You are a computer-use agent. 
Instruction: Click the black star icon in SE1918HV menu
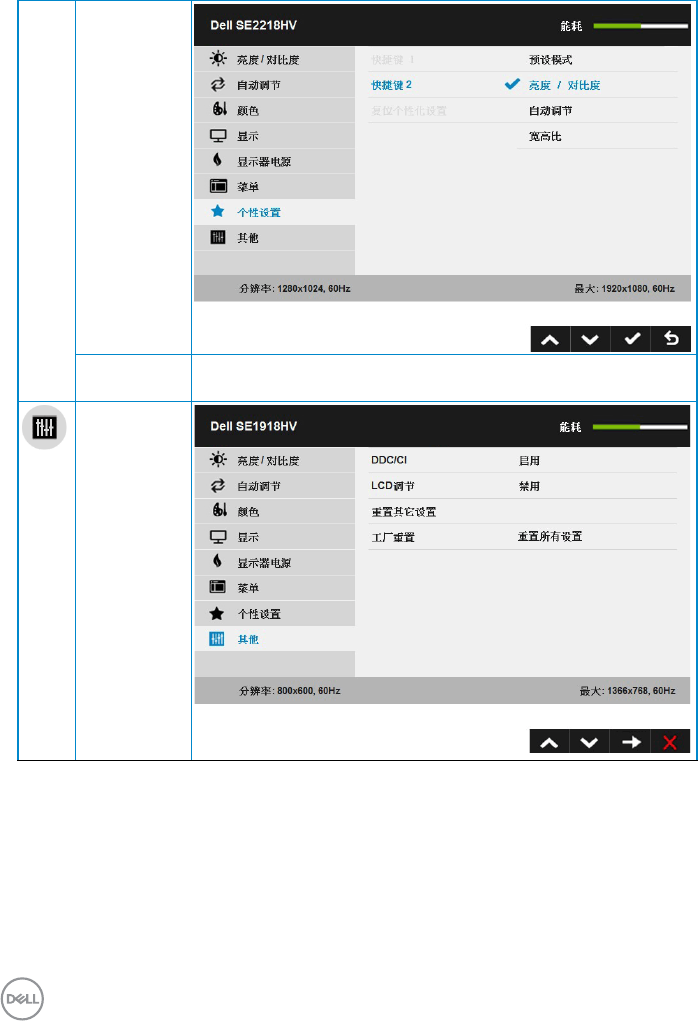(x=217, y=613)
